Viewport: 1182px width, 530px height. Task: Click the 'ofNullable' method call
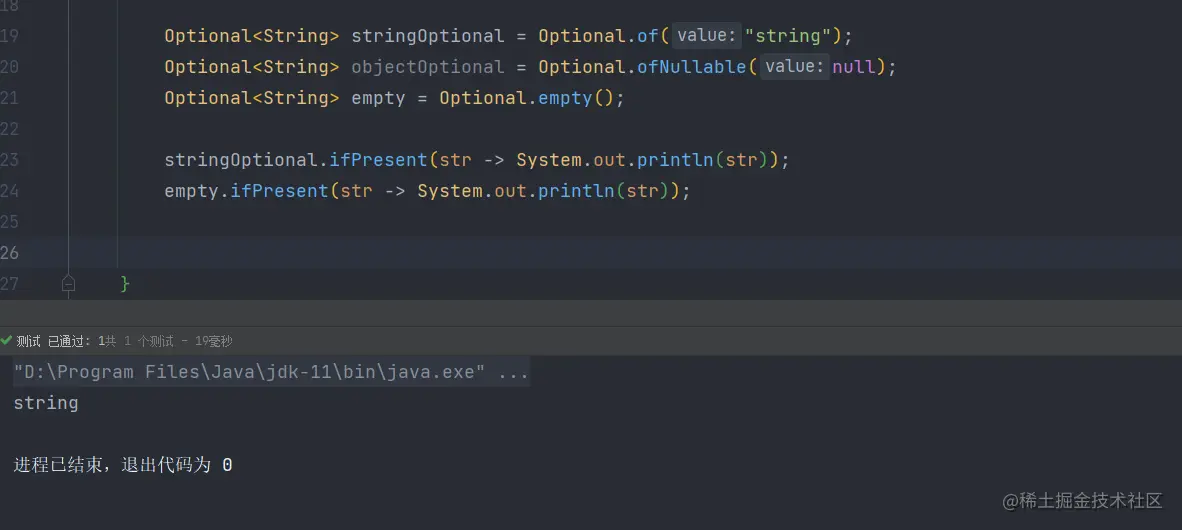coord(692,67)
